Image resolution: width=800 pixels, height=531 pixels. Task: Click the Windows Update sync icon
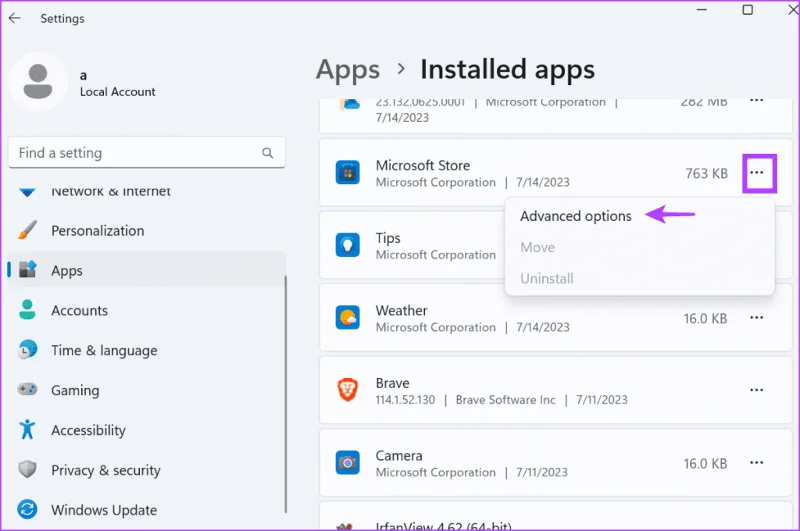(x=27, y=509)
